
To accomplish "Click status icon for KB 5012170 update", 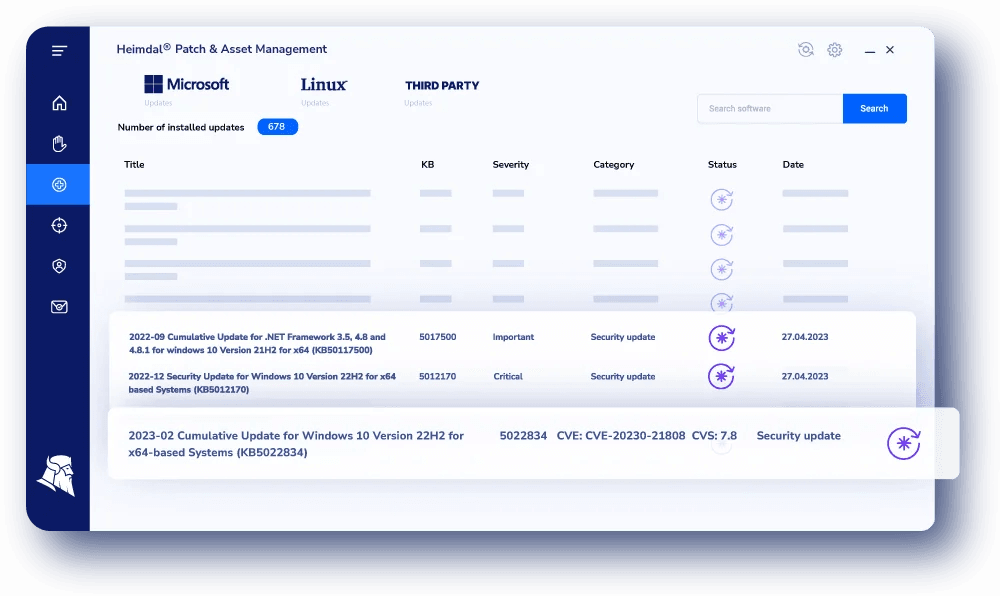I will tap(721, 377).
